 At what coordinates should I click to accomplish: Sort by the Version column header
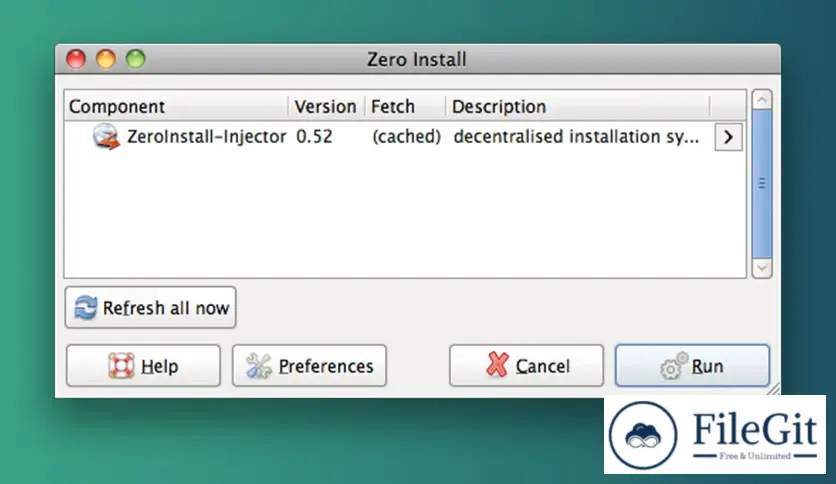pos(327,106)
